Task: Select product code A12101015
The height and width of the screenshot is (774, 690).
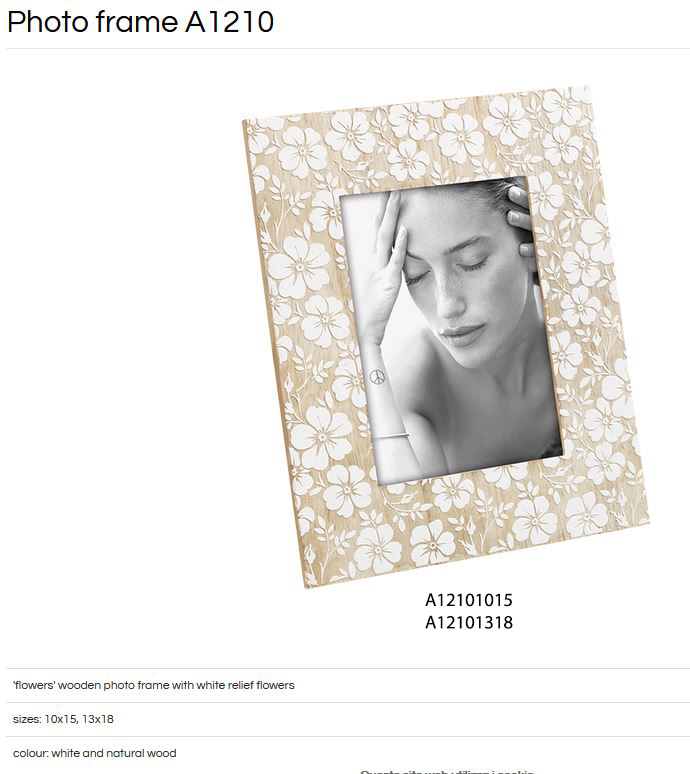Action: click(x=469, y=600)
